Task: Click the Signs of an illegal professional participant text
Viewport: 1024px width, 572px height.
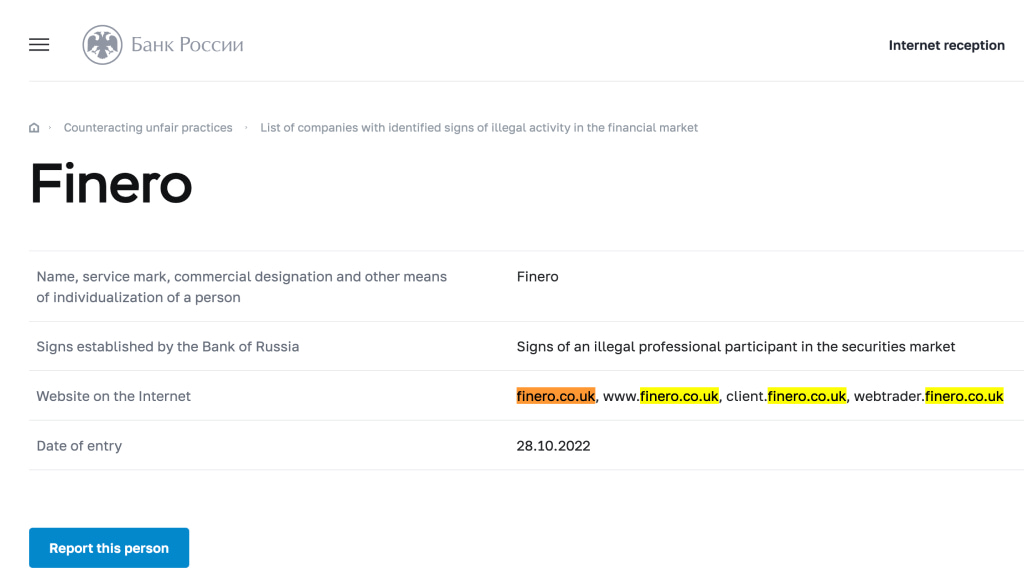Action: (736, 347)
